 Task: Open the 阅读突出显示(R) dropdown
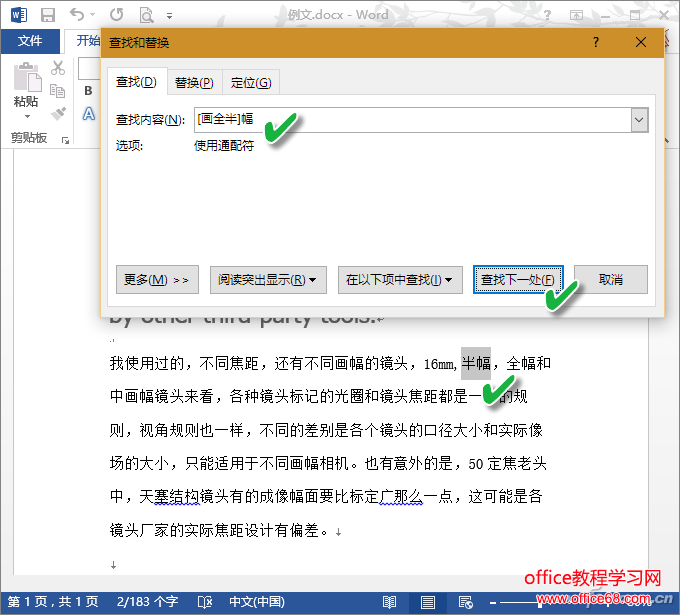click(268, 280)
